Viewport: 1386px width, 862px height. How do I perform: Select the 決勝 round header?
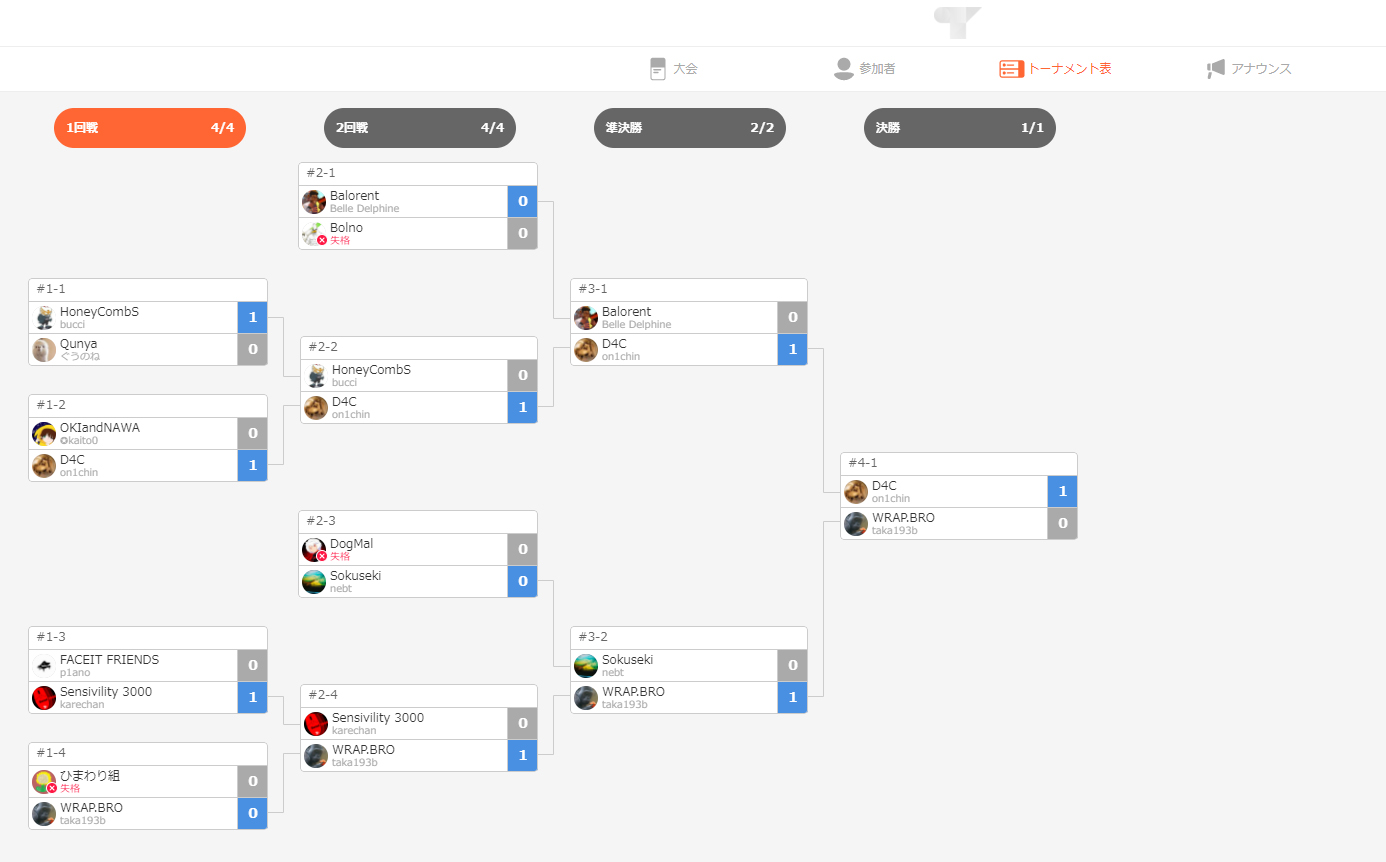[x=960, y=128]
